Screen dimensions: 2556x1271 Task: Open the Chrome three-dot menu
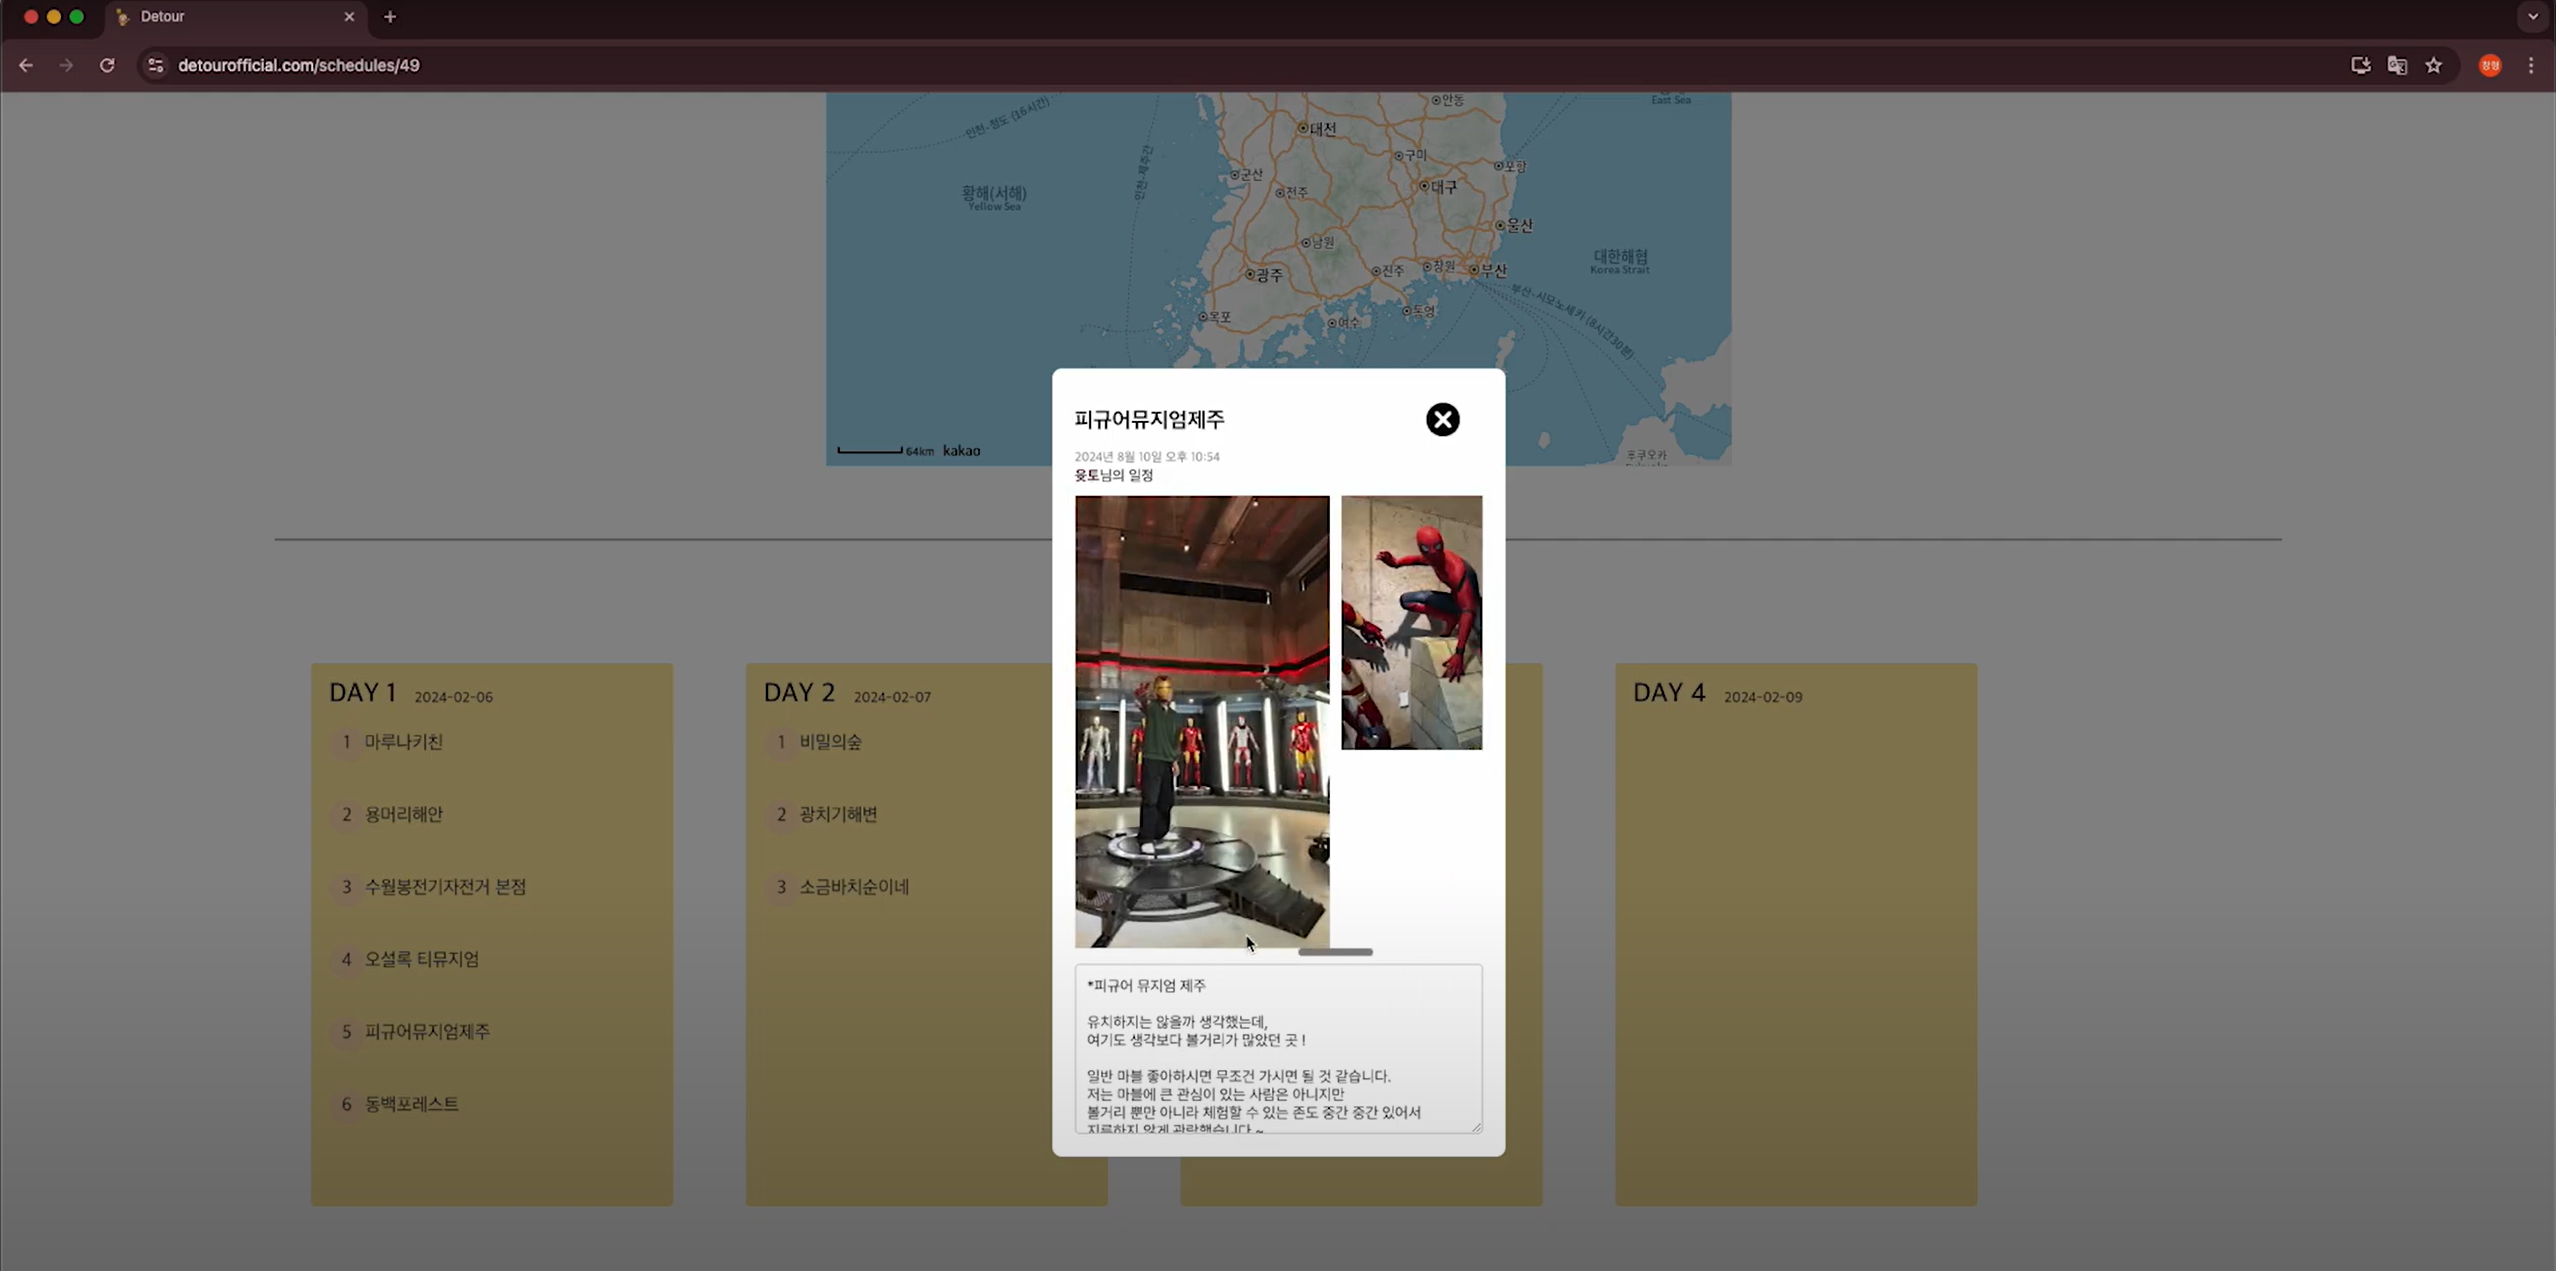[x=2531, y=65]
